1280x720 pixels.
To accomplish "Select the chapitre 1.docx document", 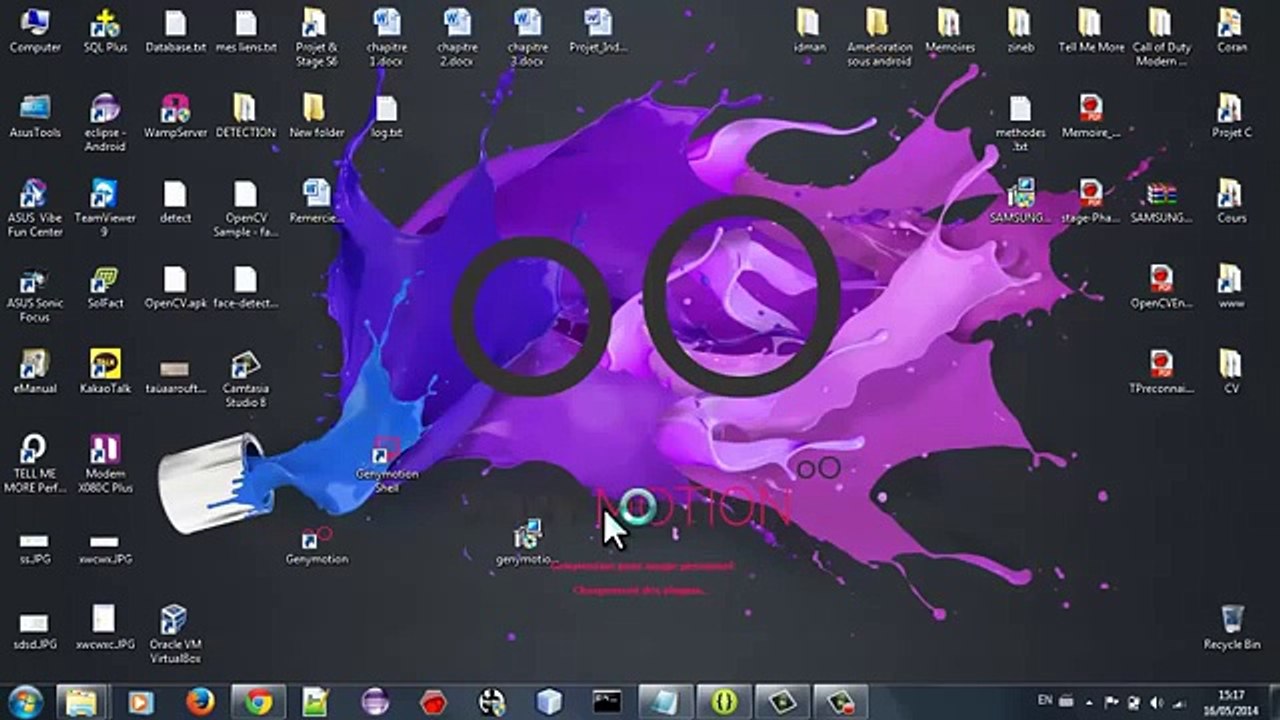I will pyautogui.click(x=386, y=38).
